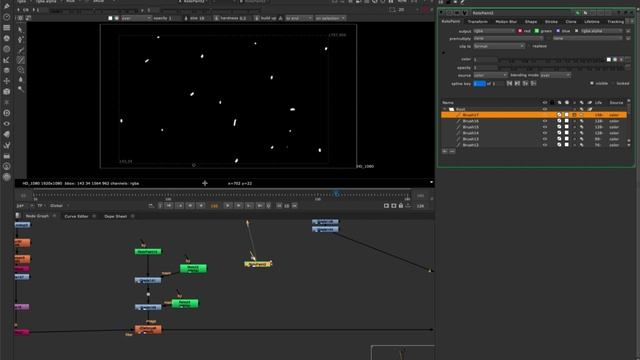
Task: Choose the Add Points tool in viewer toolbar
Action: [x=20, y=40]
